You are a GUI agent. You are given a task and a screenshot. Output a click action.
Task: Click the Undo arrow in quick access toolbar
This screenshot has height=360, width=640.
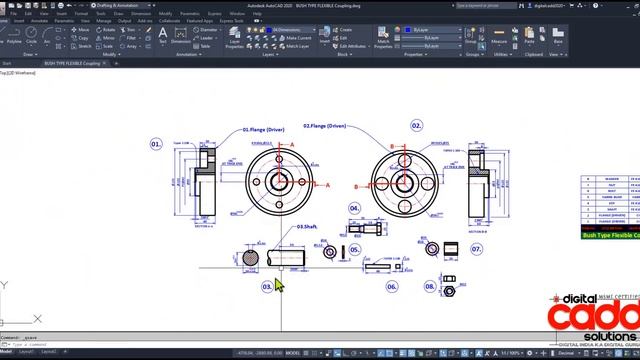[x=69, y=6]
